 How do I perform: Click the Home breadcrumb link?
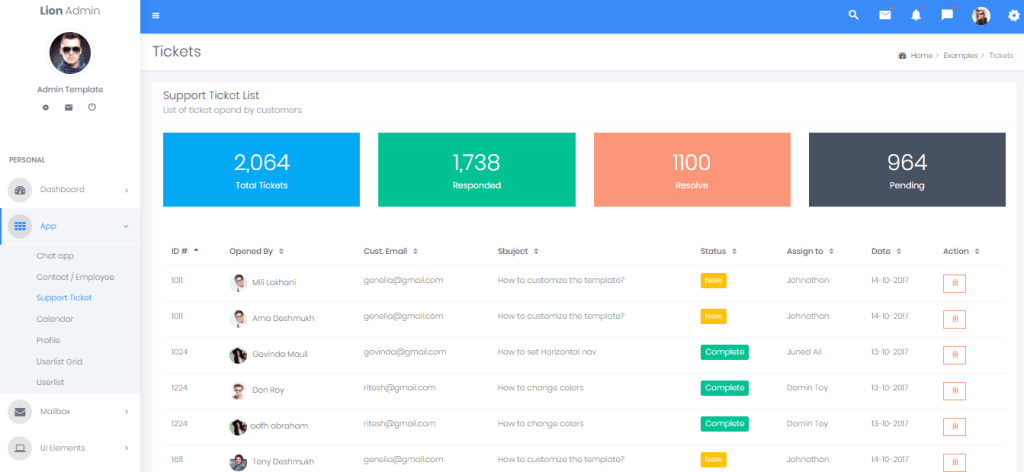tap(921, 55)
